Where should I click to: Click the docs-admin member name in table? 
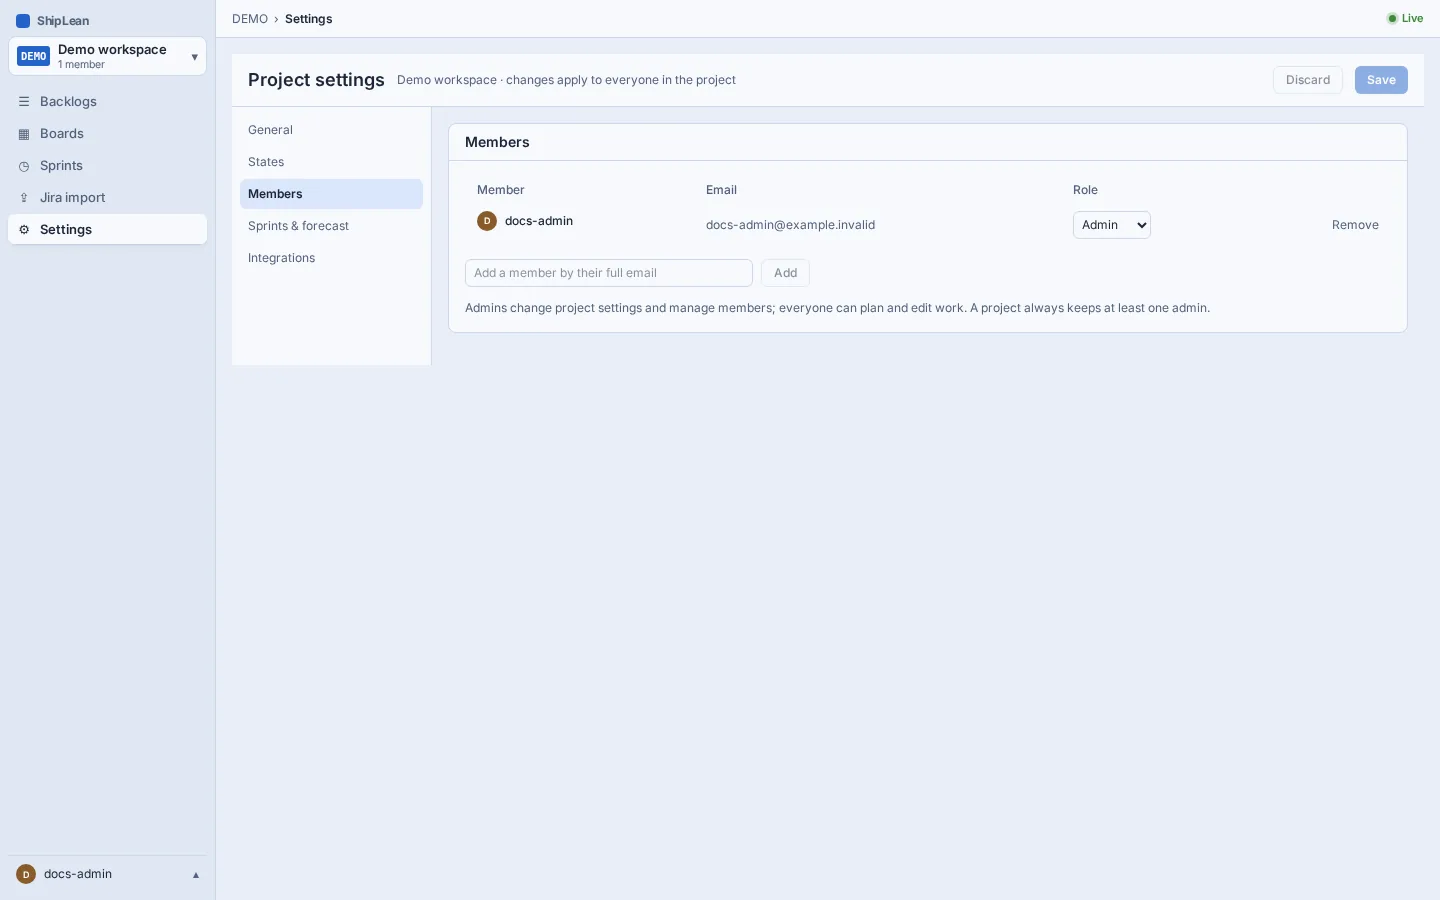539,221
